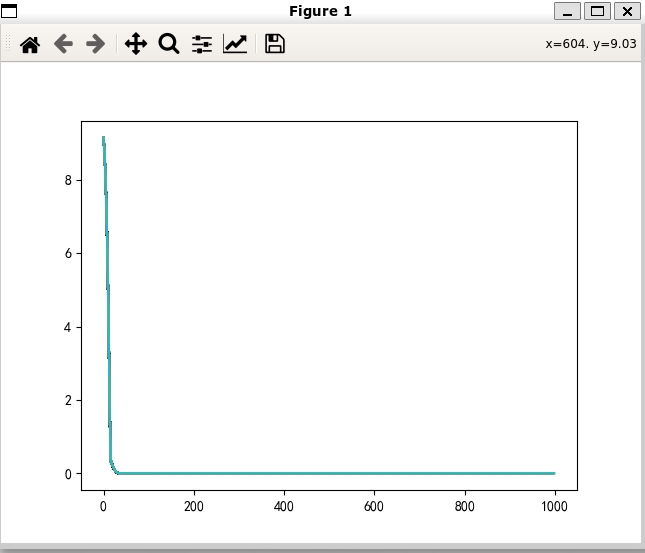Click the toolbar drag handle grip

[8, 44]
